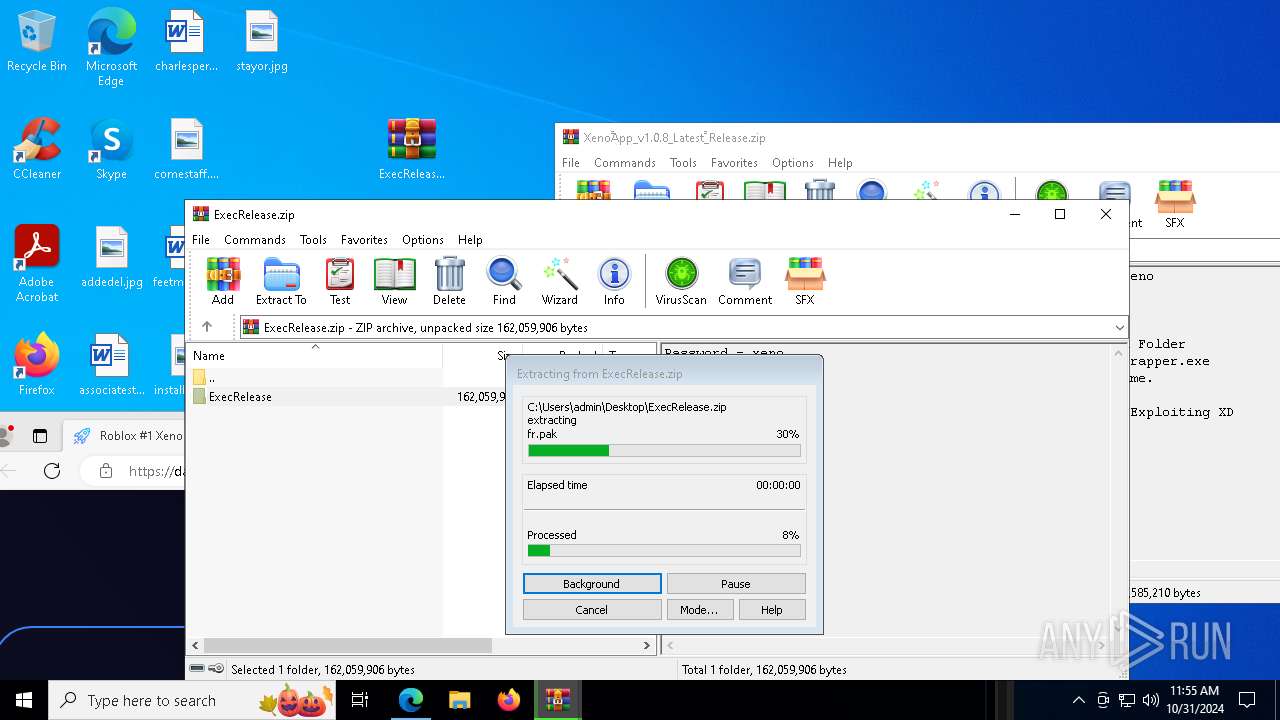Viewport: 1280px width, 720px height.
Task: Click Help in the extraction dialog
Action: click(x=772, y=610)
